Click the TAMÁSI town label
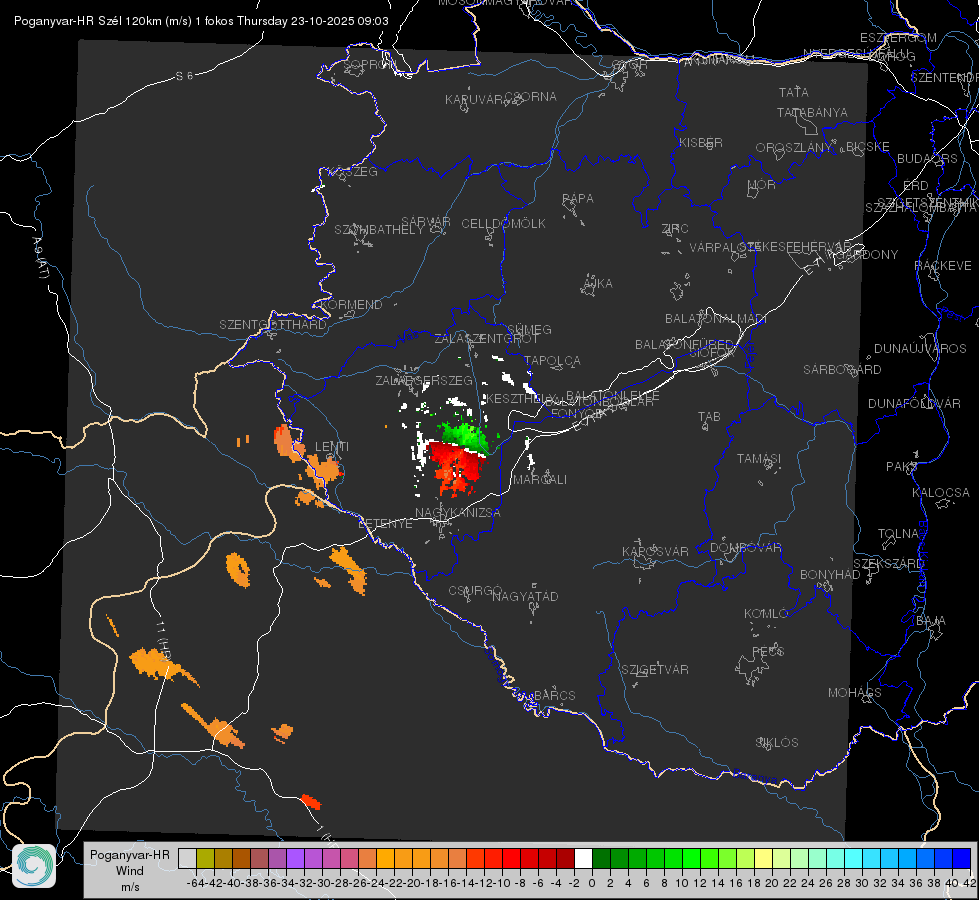Screen dimensions: 979x900 tap(759, 459)
